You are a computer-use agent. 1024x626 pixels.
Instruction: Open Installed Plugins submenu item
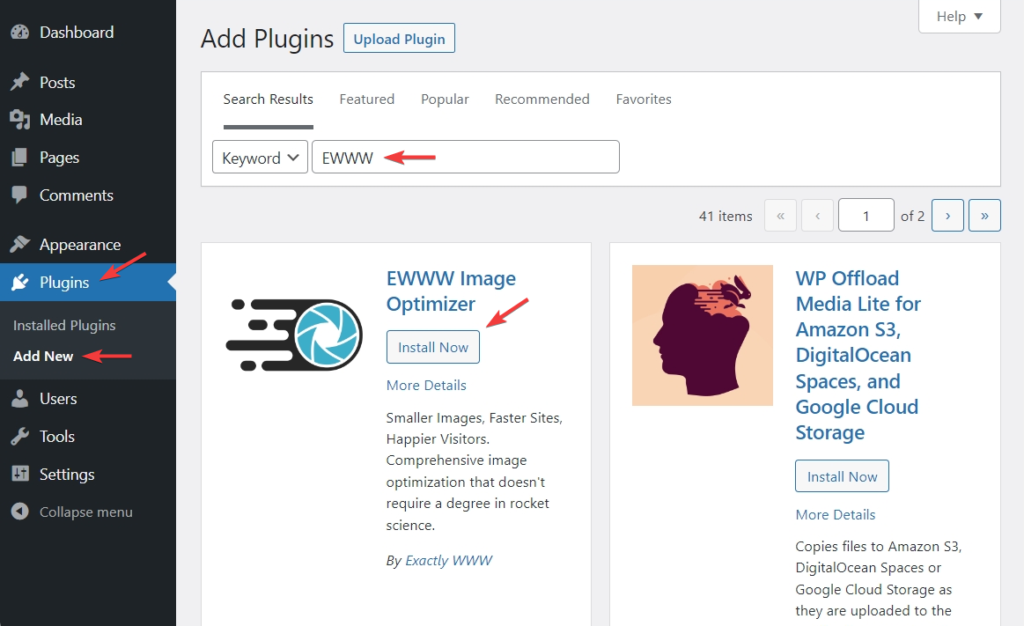click(65, 325)
